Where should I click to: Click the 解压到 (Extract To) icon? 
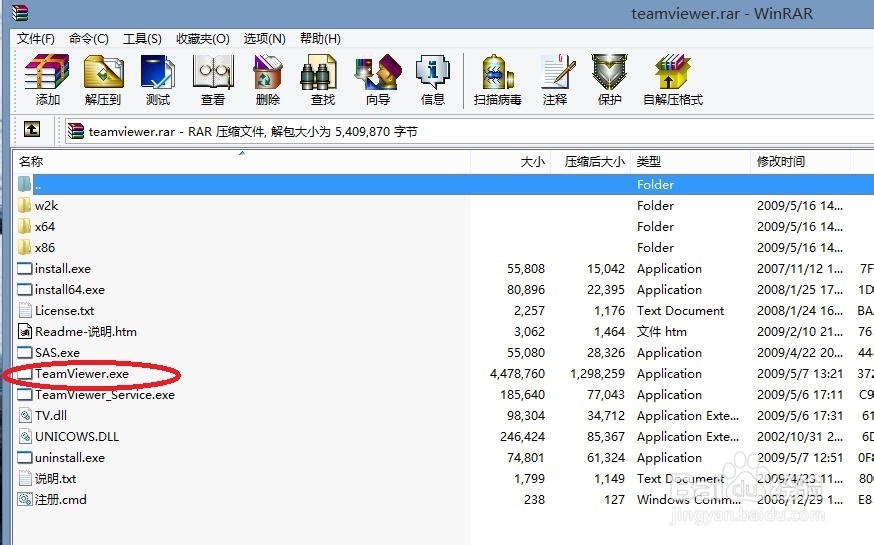[103, 71]
